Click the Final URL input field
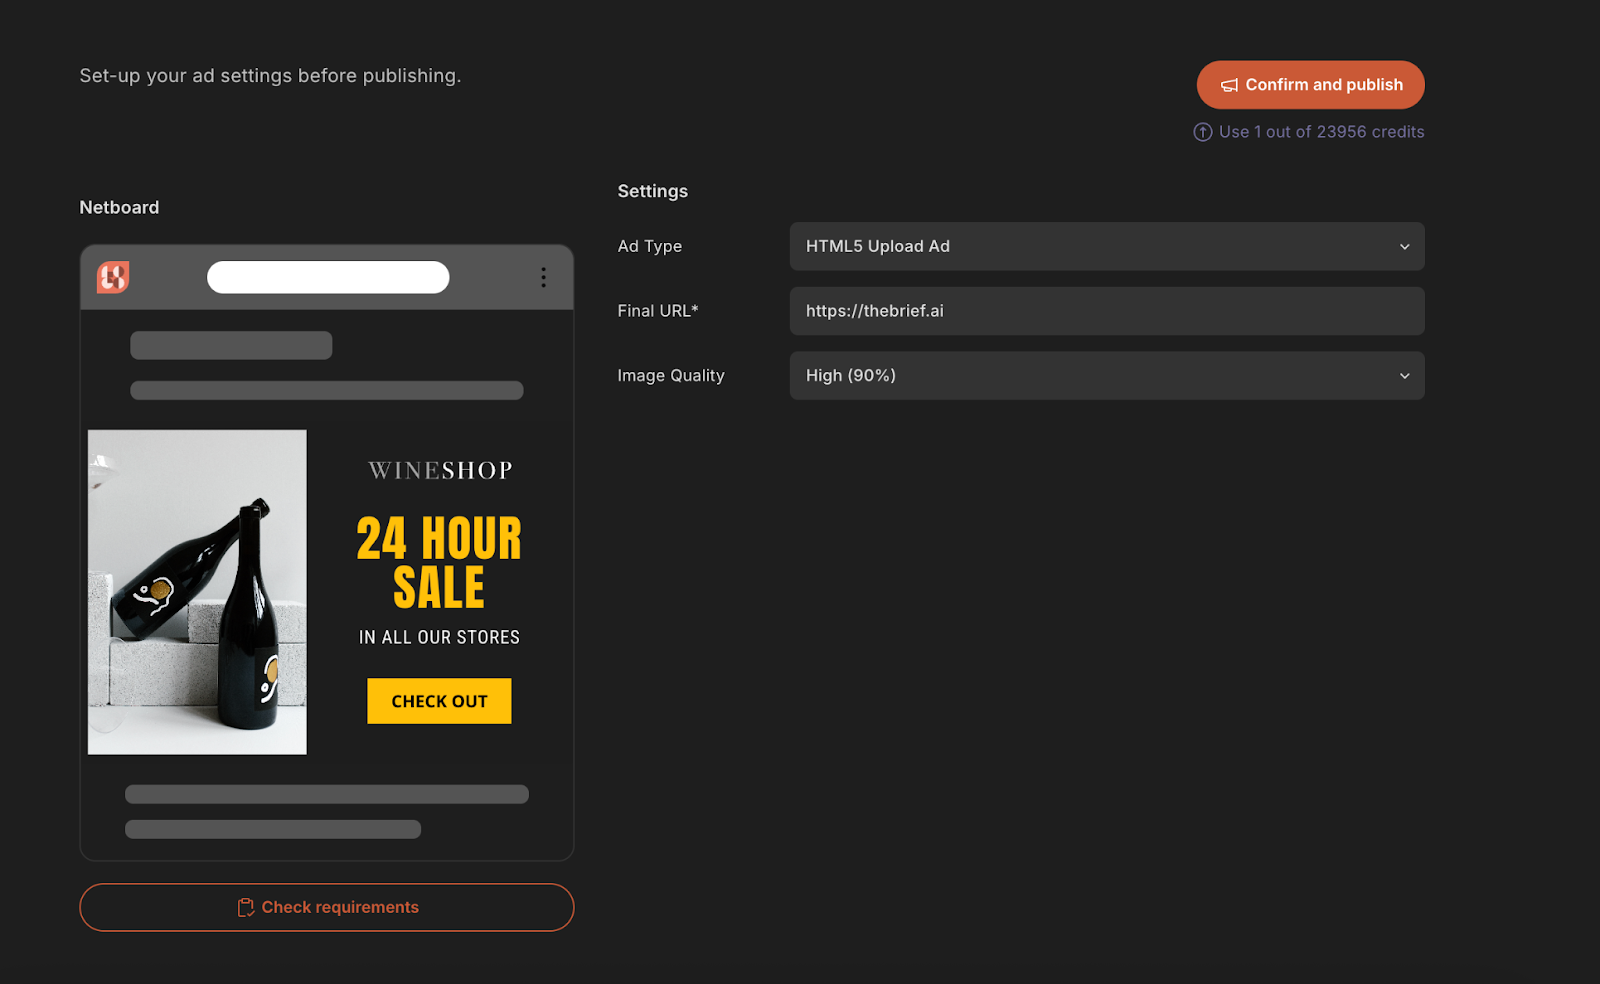The width and height of the screenshot is (1600, 984). [x=1106, y=311]
